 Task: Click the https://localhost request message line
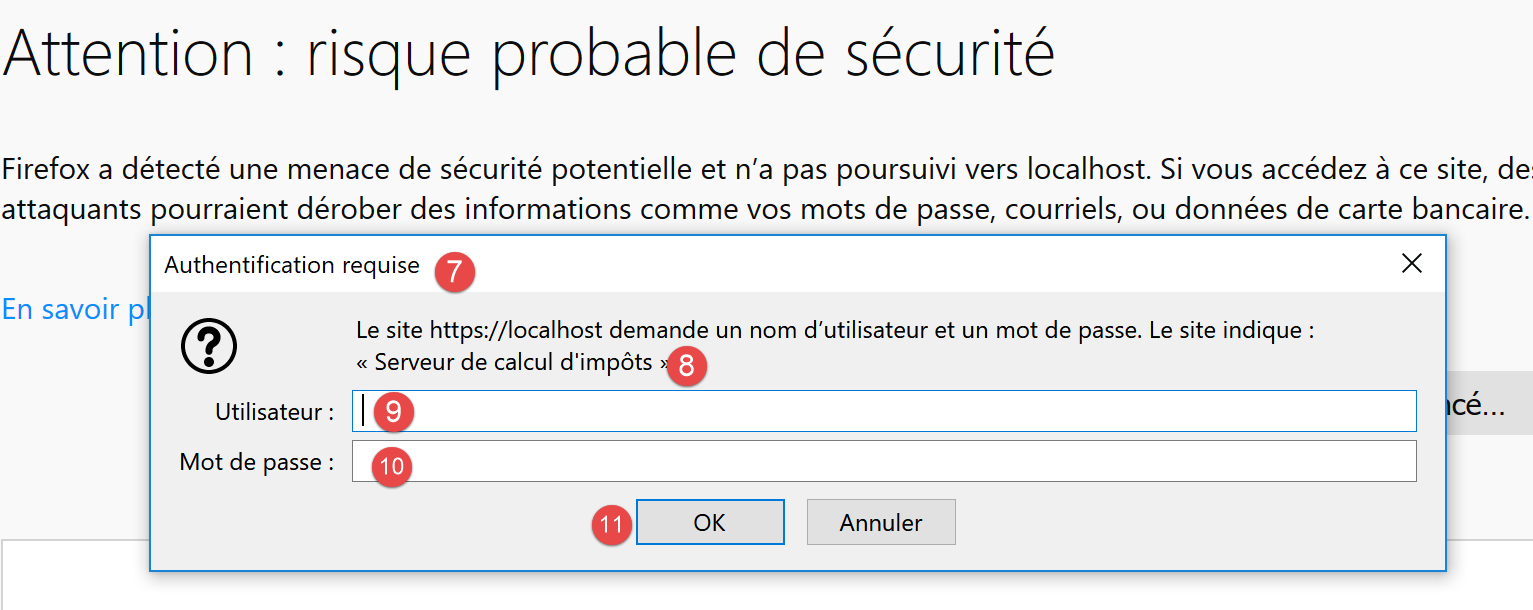click(x=834, y=330)
